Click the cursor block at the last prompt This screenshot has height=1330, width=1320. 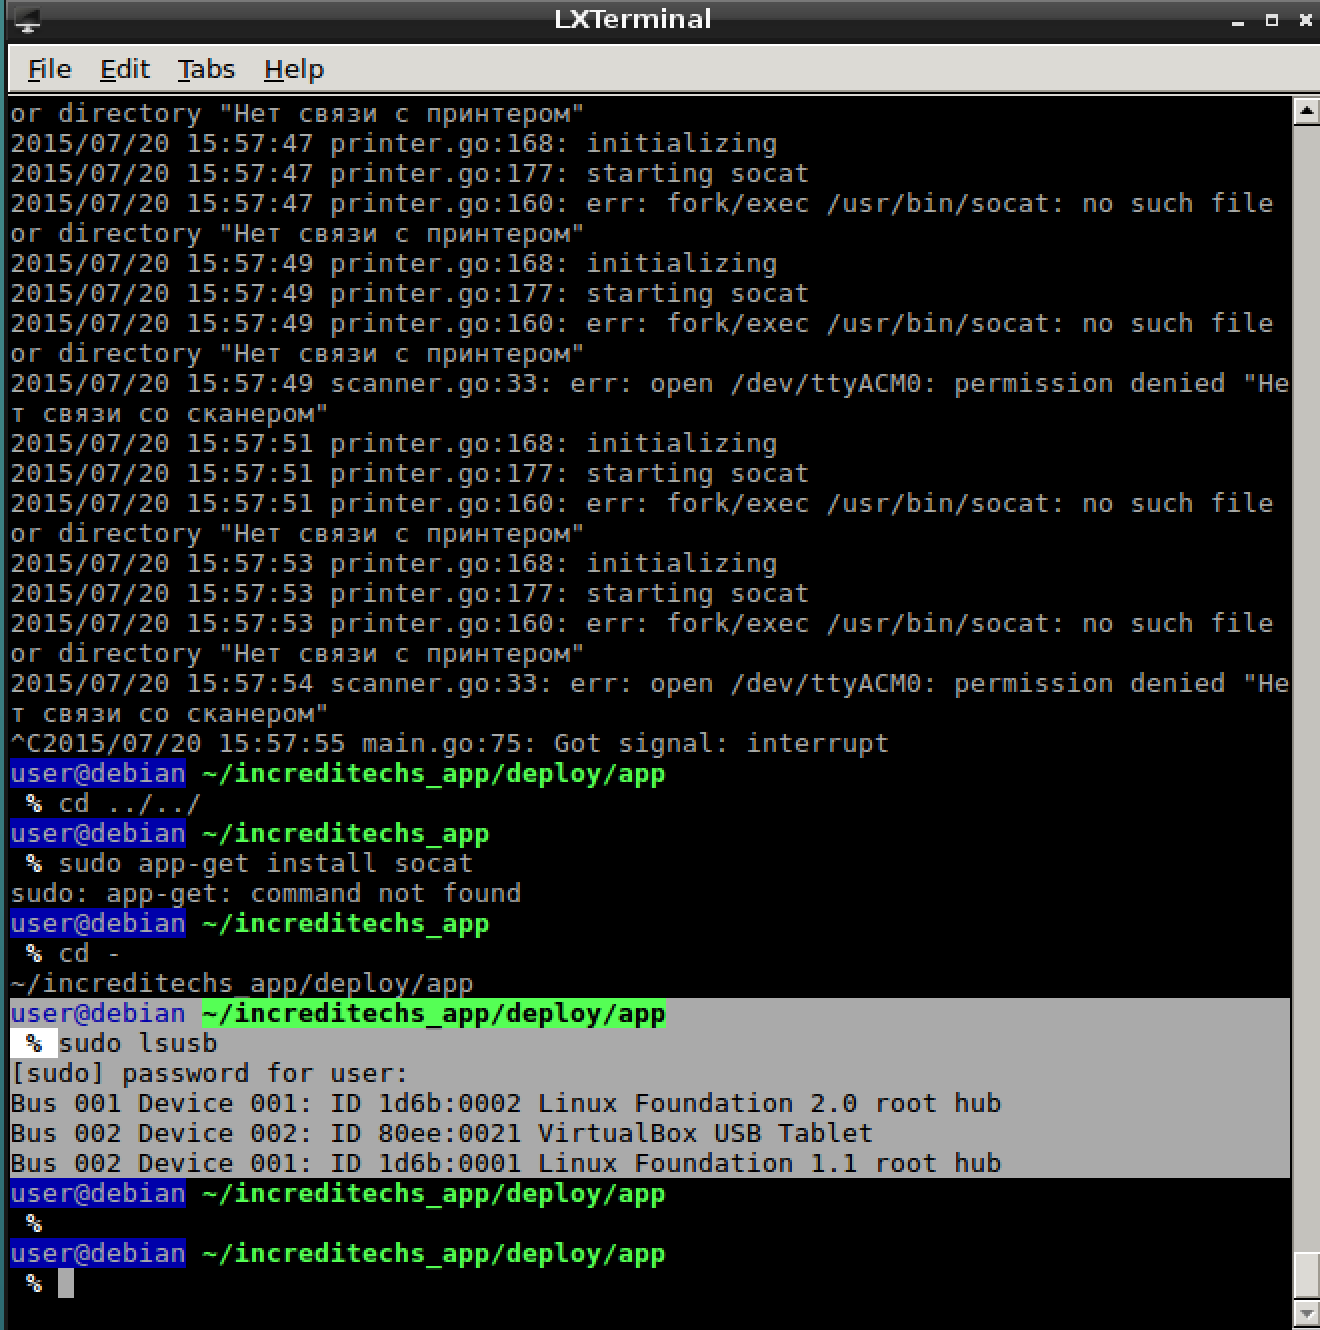66,1283
